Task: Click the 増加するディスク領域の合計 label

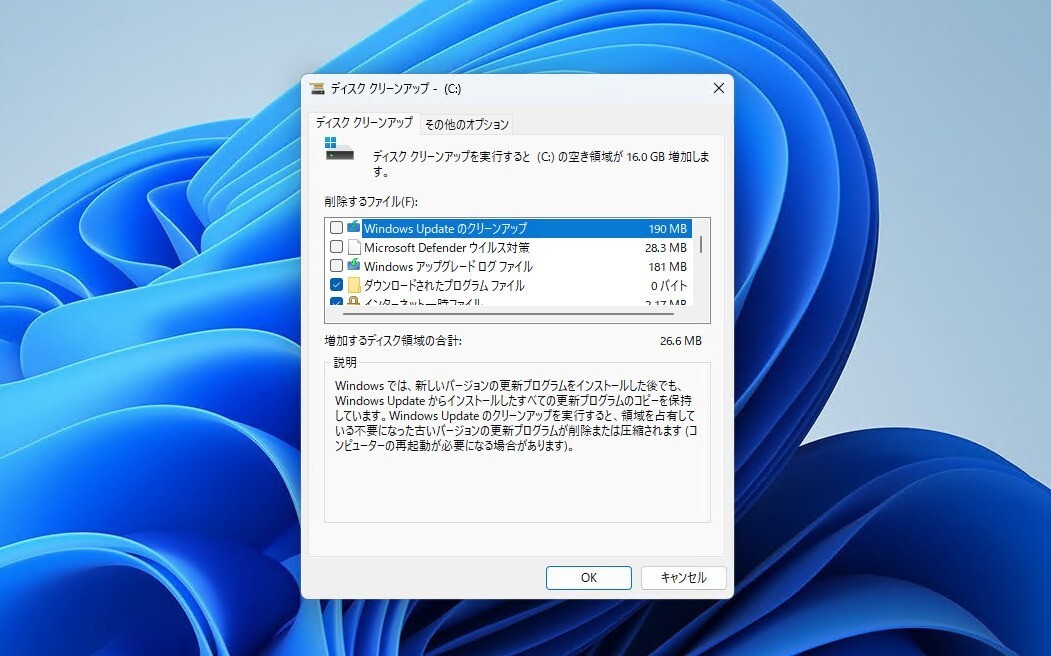Action: click(393, 340)
